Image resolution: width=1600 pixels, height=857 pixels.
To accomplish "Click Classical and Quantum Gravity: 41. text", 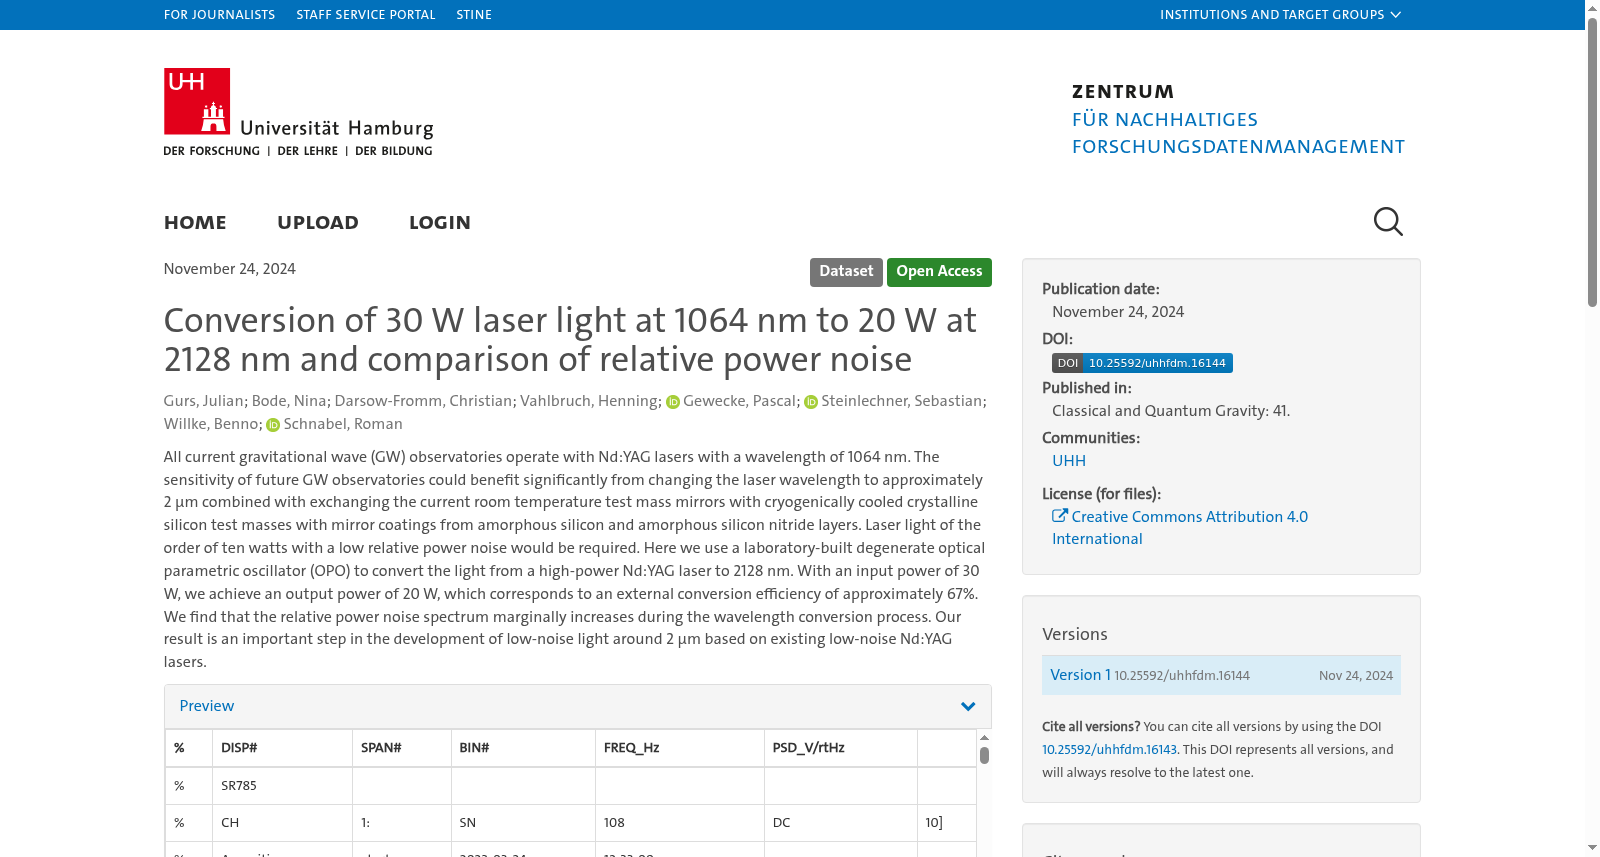I will click(x=1171, y=411).
